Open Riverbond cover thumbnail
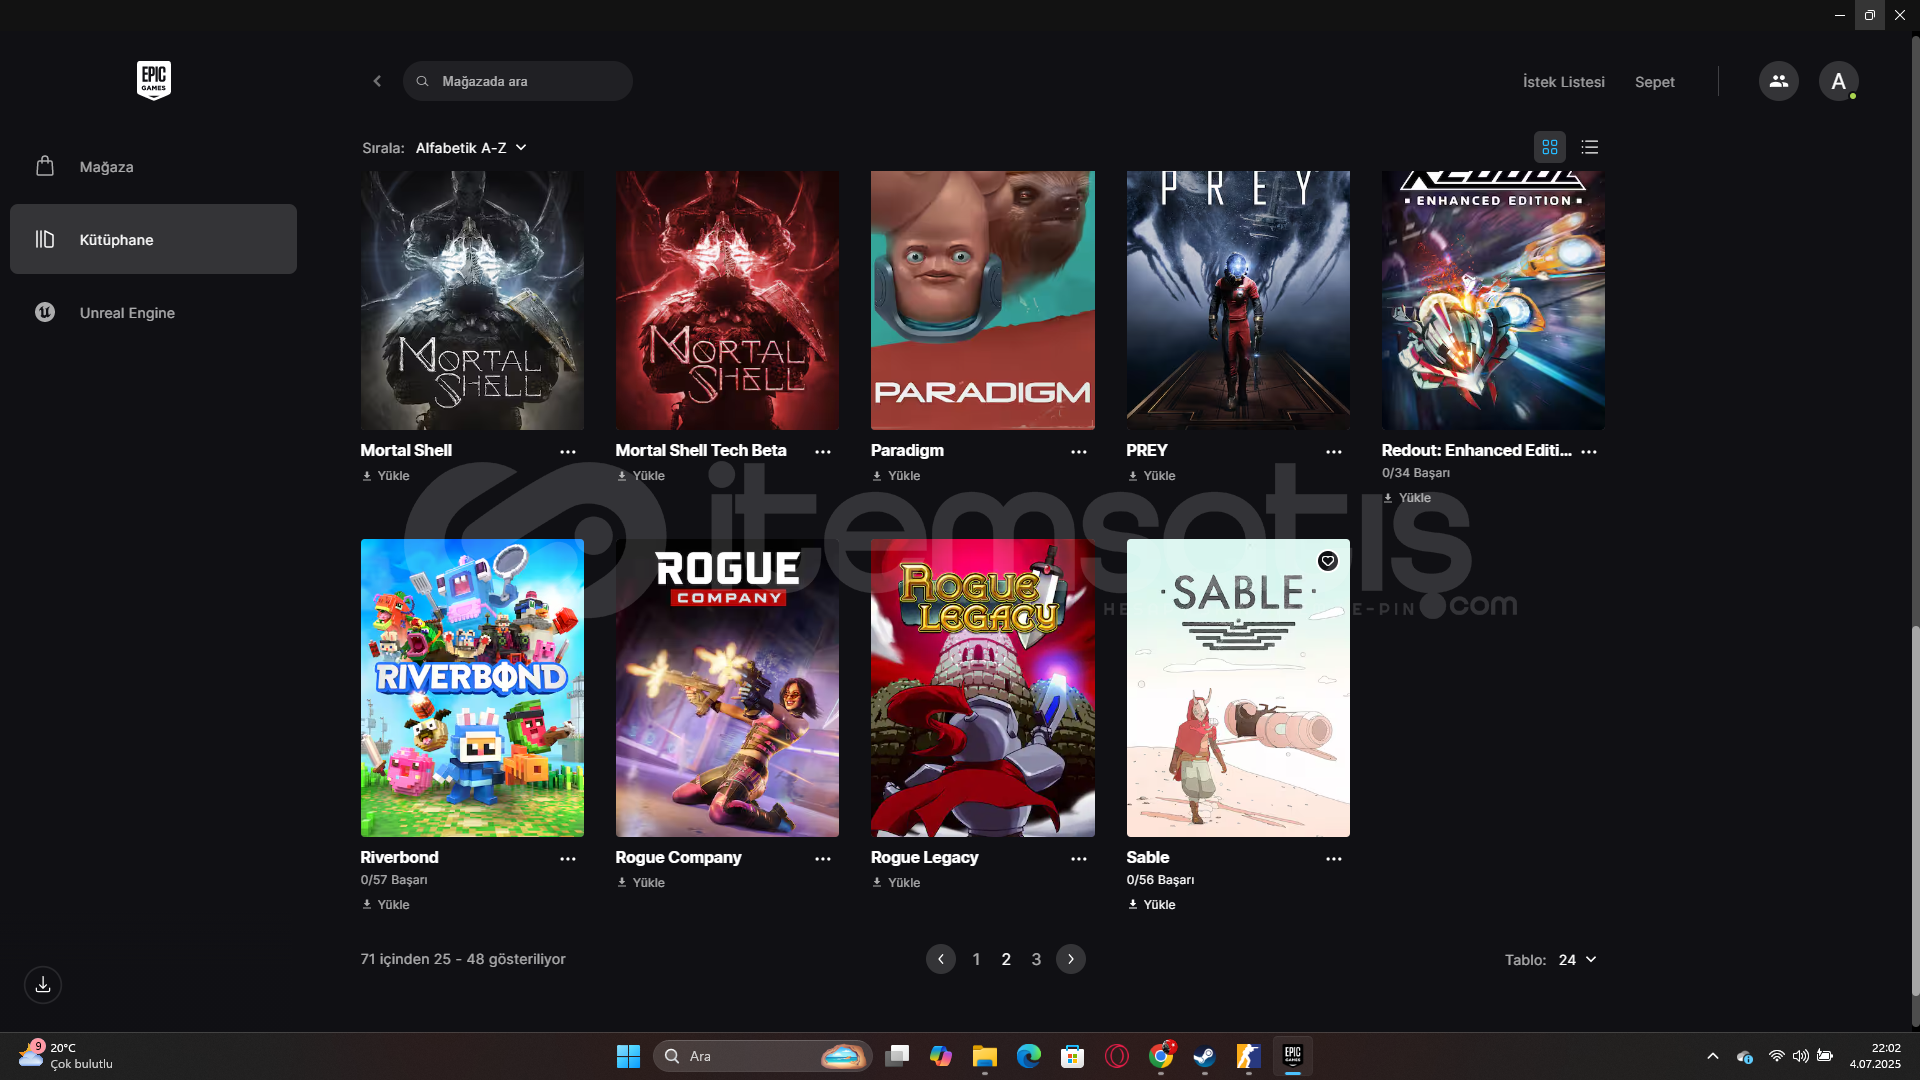This screenshot has height=1080, width=1920. coord(472,688)
